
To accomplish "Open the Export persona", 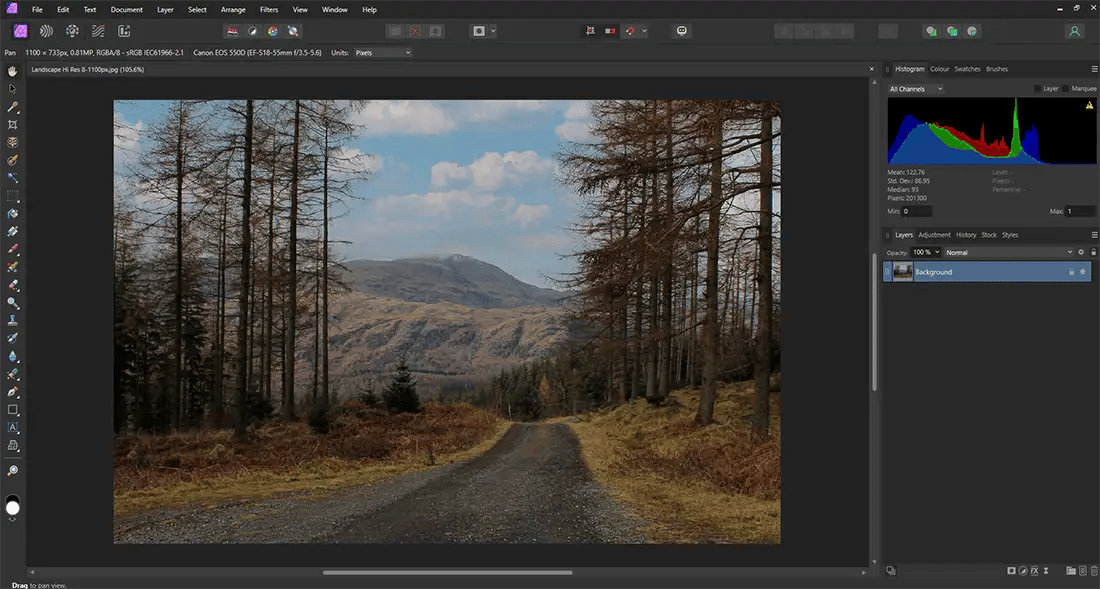I will [x=124, y=31].
